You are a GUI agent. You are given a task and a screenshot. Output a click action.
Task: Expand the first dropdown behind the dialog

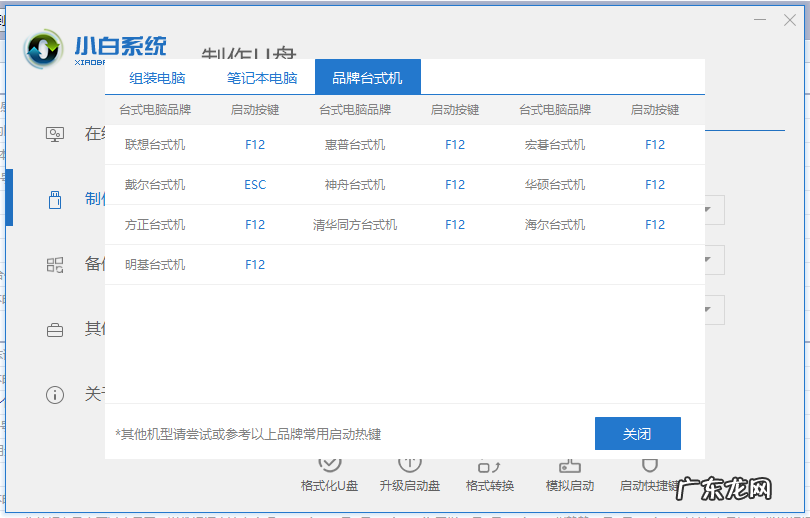click(714, 210)
